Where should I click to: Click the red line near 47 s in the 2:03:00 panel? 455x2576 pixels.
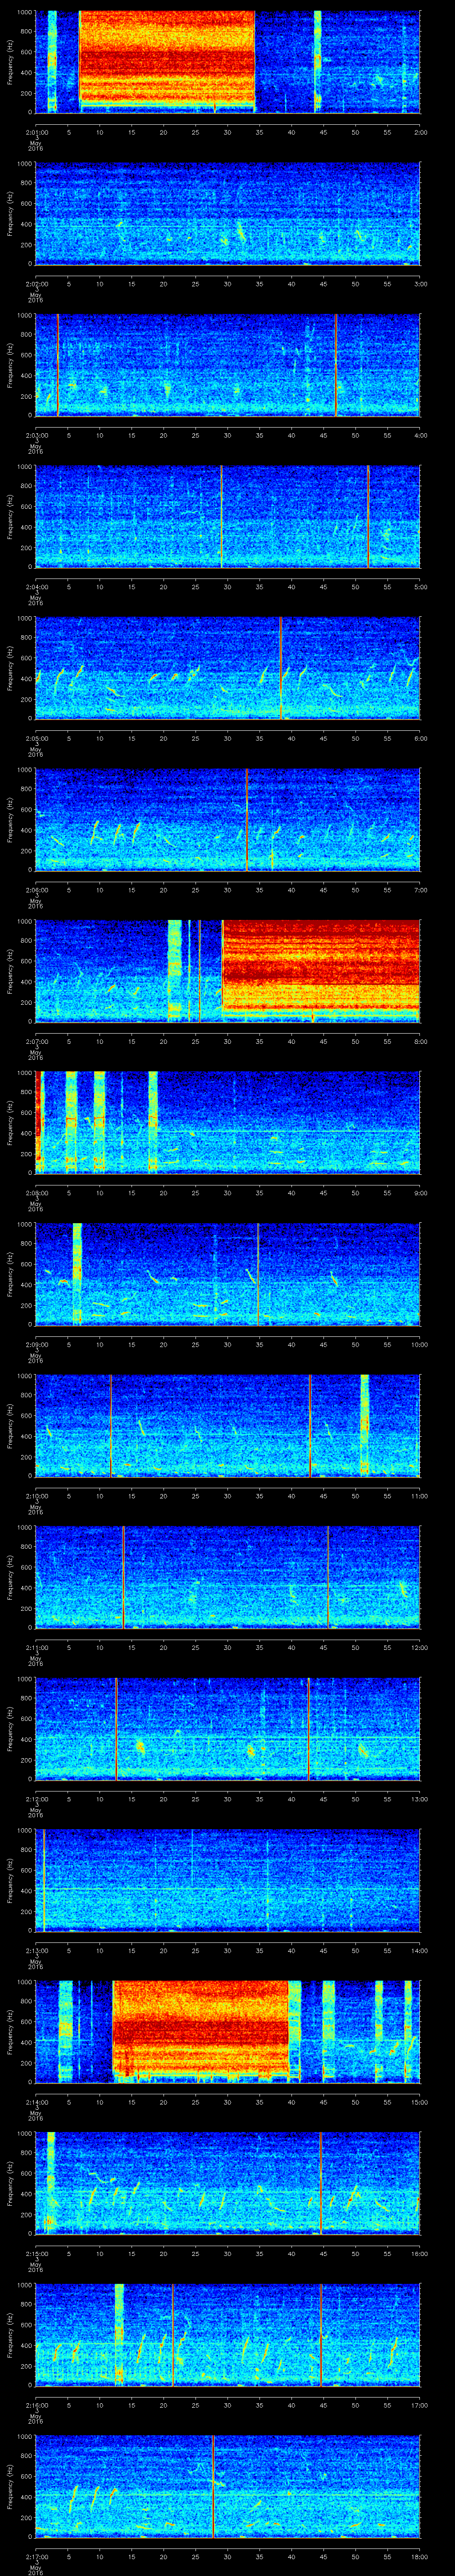(x=336, y=365)
